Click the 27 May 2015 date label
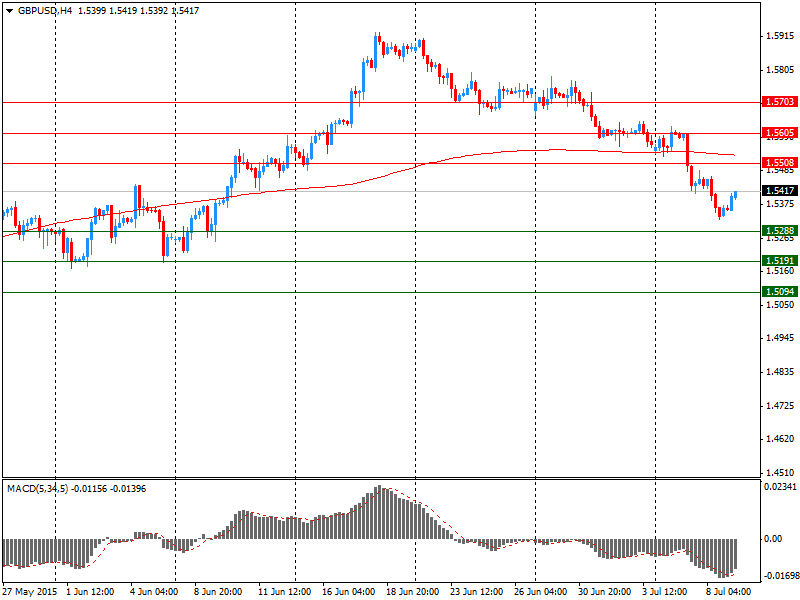Viewport: 800px width, 600px height. [30, 592]
